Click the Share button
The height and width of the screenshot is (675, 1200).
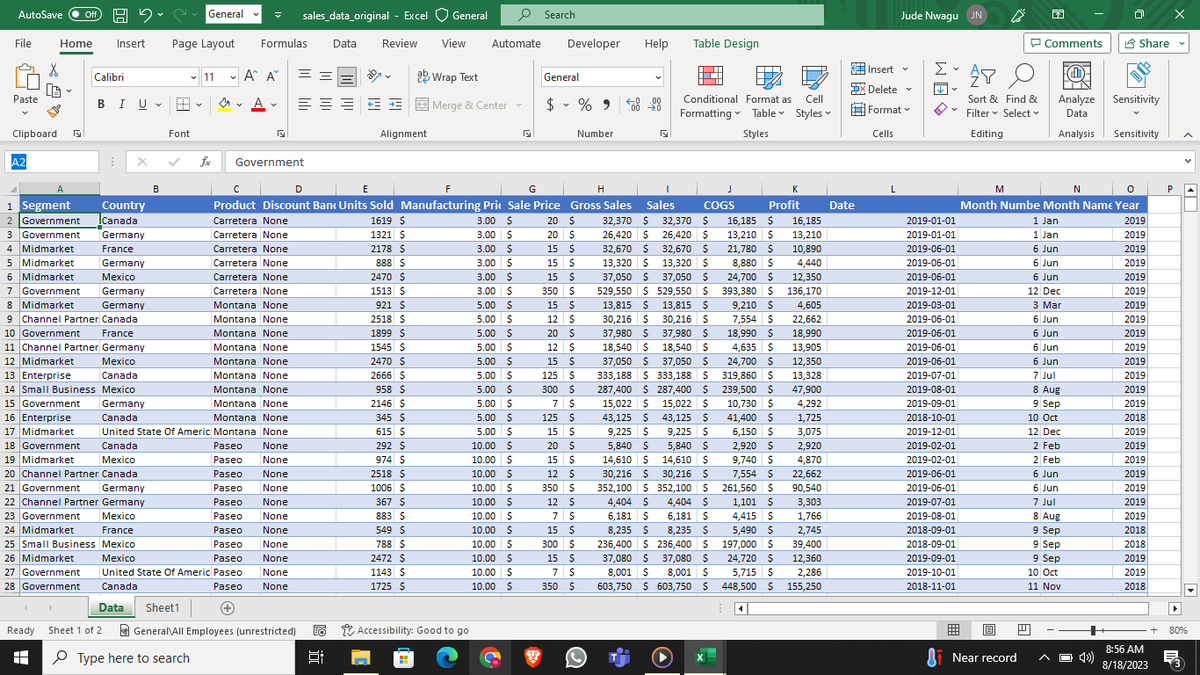(x=1152, y=43)
